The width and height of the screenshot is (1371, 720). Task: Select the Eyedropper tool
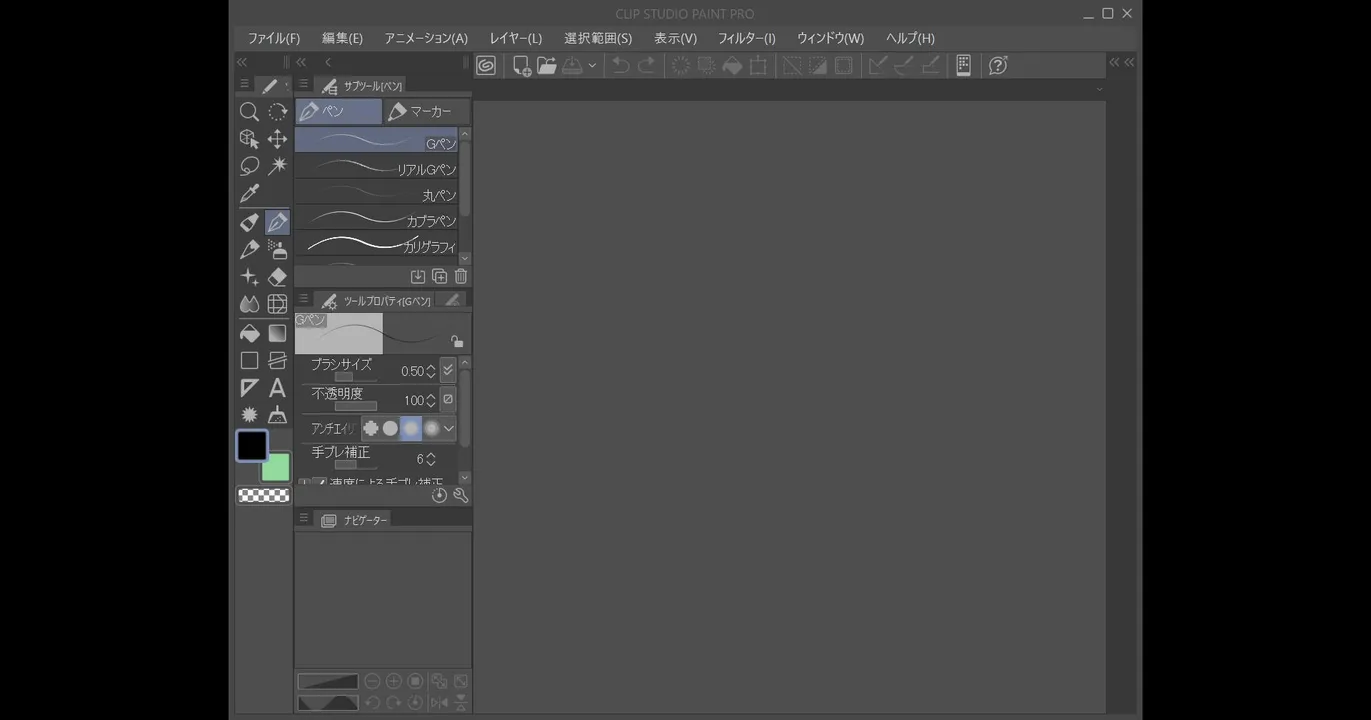coord(249,193)
